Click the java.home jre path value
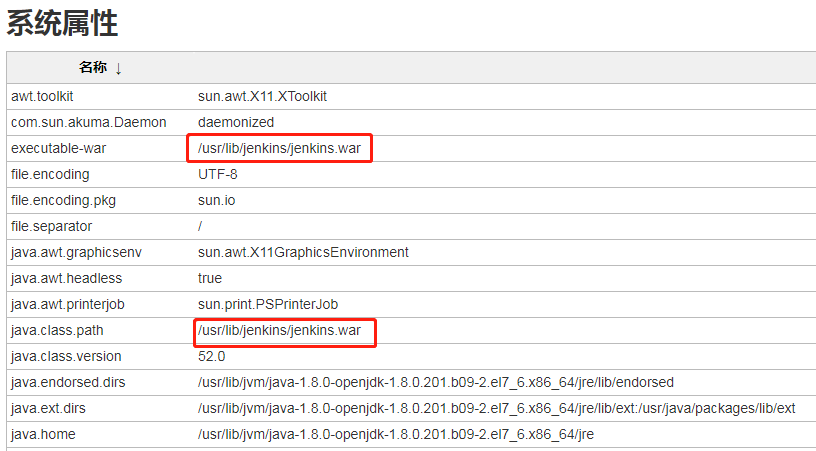This screenshot has height=451, width=816. click(396, 434)
